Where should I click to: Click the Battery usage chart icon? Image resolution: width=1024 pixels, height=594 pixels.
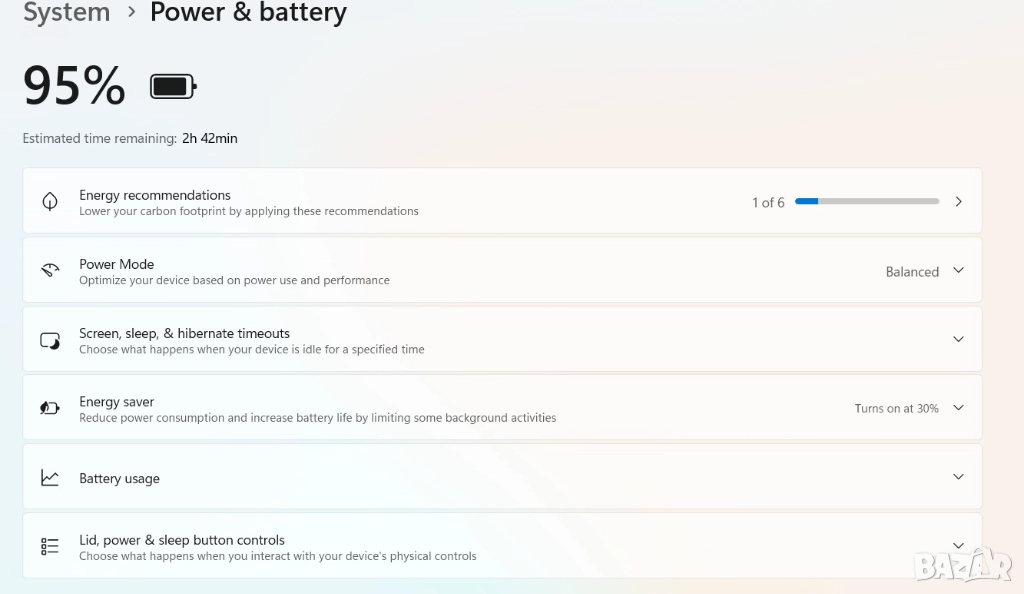pos(50,478)
